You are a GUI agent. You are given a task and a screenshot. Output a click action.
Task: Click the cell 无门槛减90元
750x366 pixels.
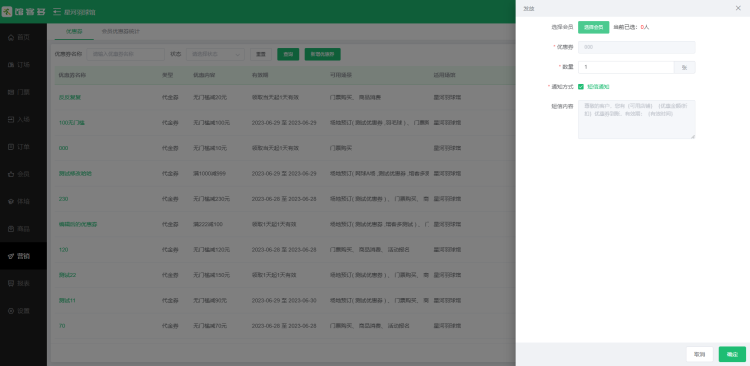click(210, 300)
